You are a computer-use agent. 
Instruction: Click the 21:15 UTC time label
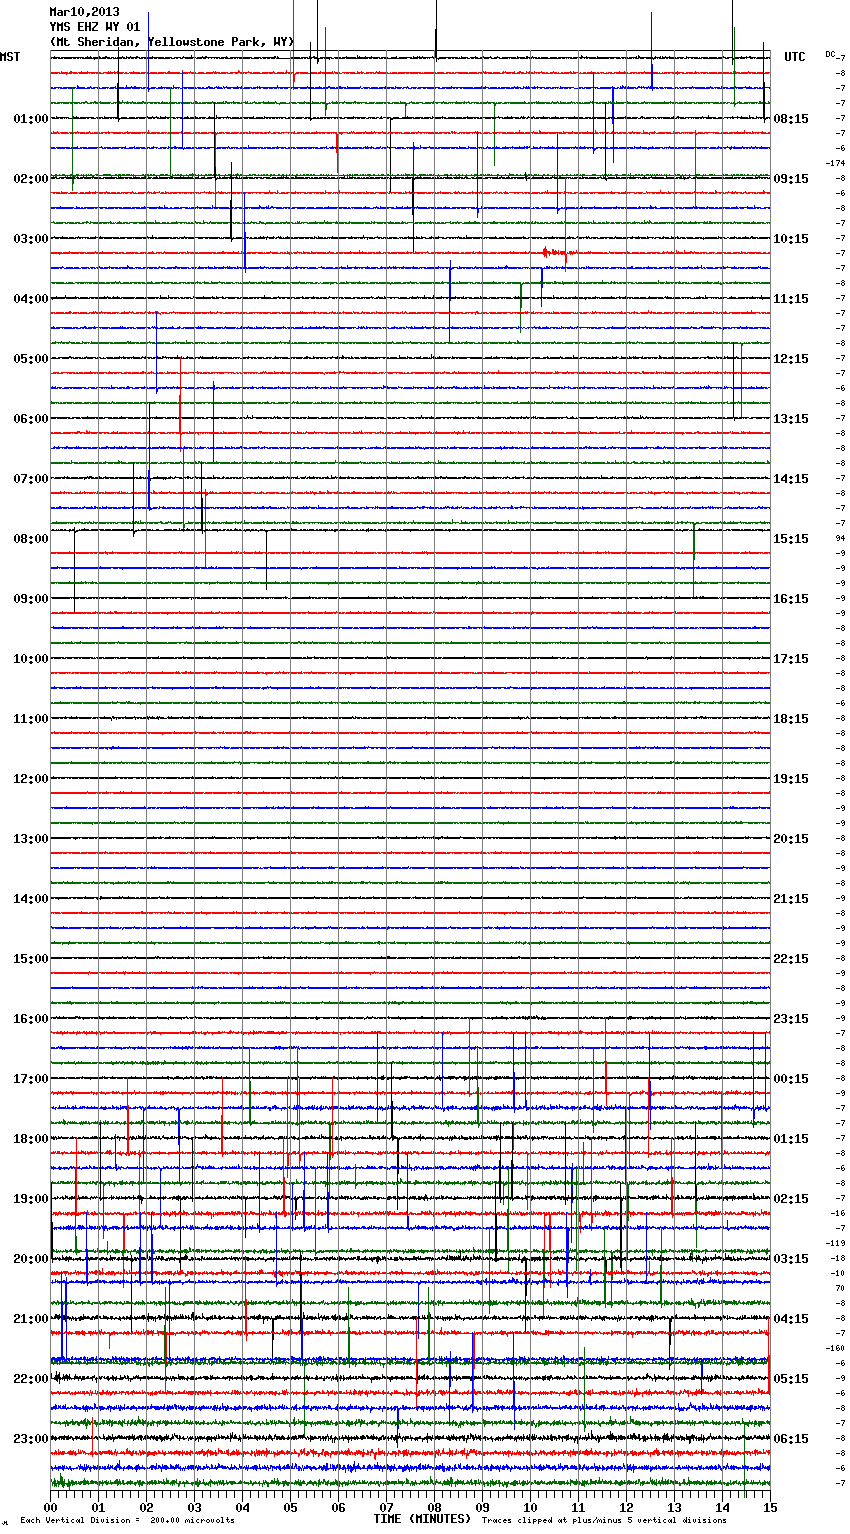point(791,899)
